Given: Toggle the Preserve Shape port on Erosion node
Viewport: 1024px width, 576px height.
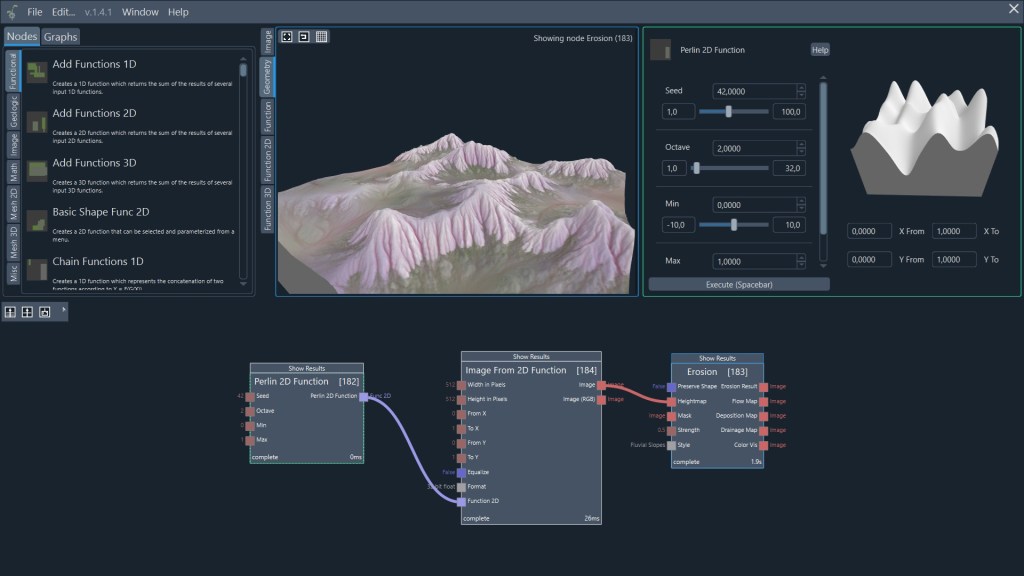Looking at the screenshot, I should click(x=672, y=386).
